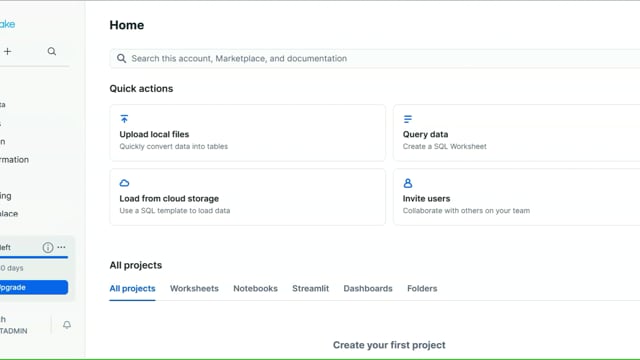
Task: Open the sidebar search magnifier icon
Action: coord(52,51)
